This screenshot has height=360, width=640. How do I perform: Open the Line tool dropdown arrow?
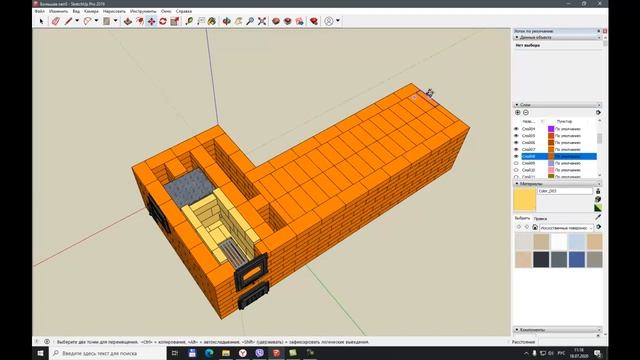(77, 21)
